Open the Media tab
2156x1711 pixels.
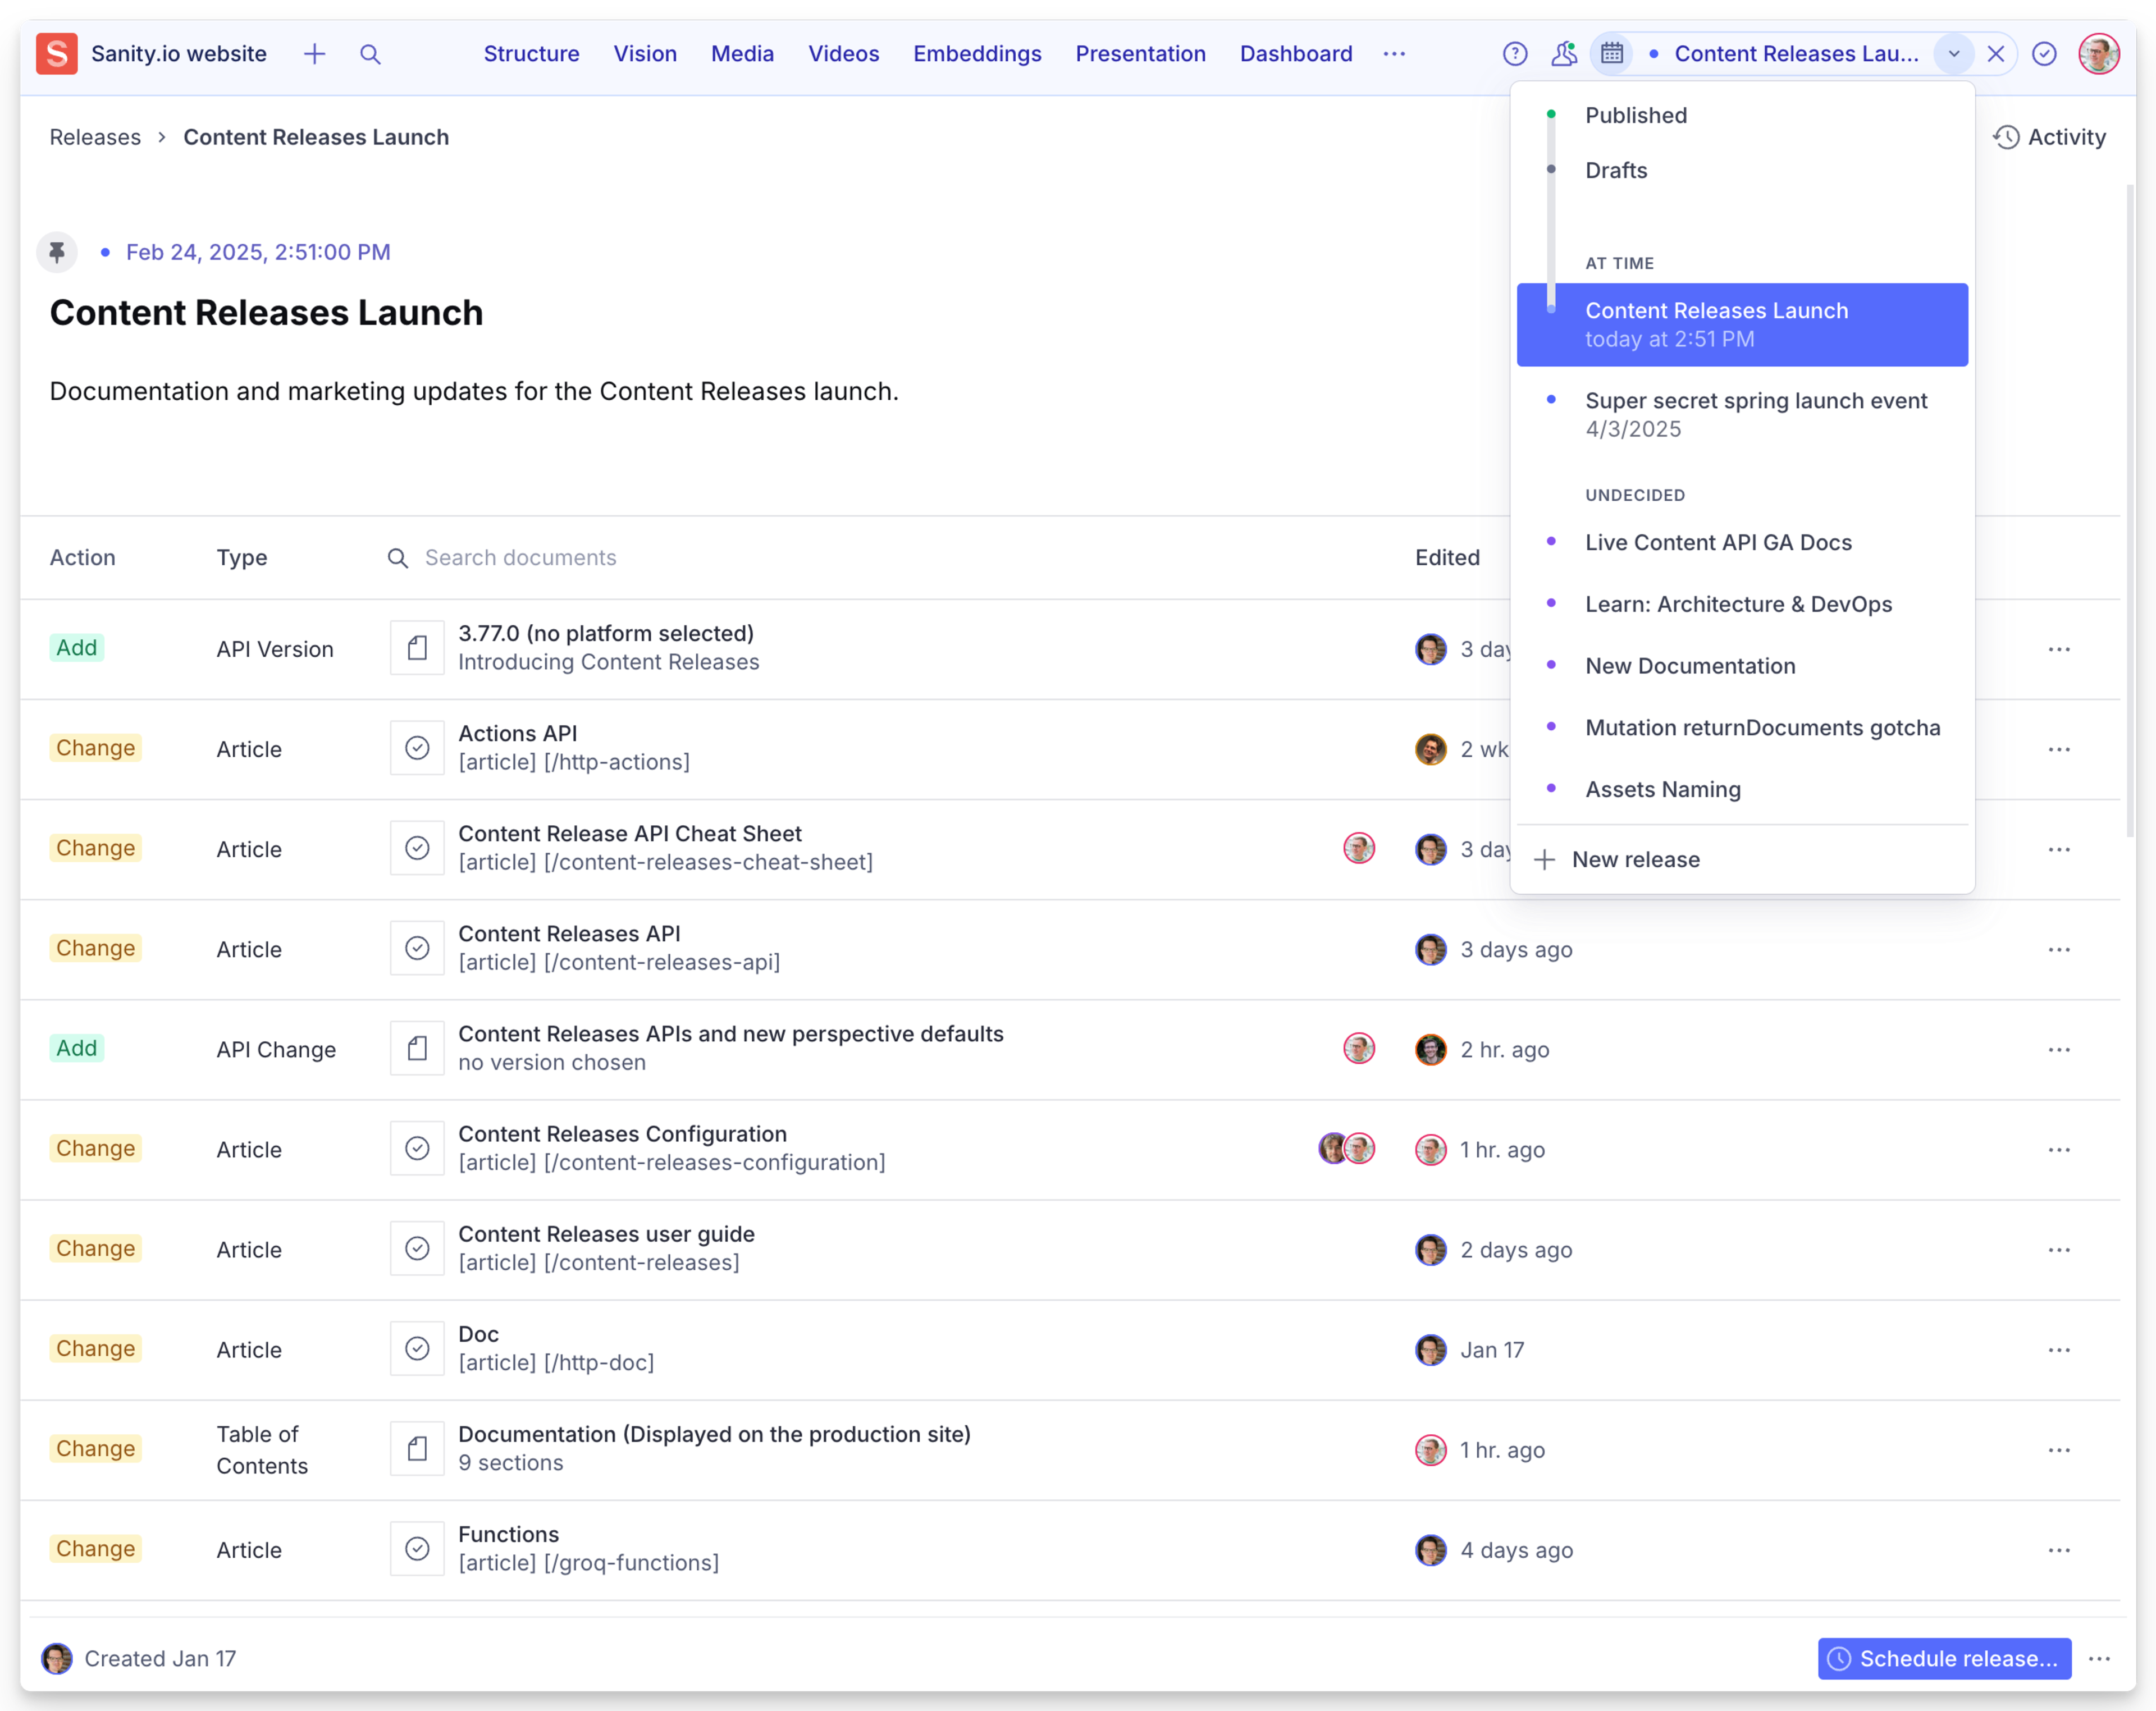pos(742,54)
